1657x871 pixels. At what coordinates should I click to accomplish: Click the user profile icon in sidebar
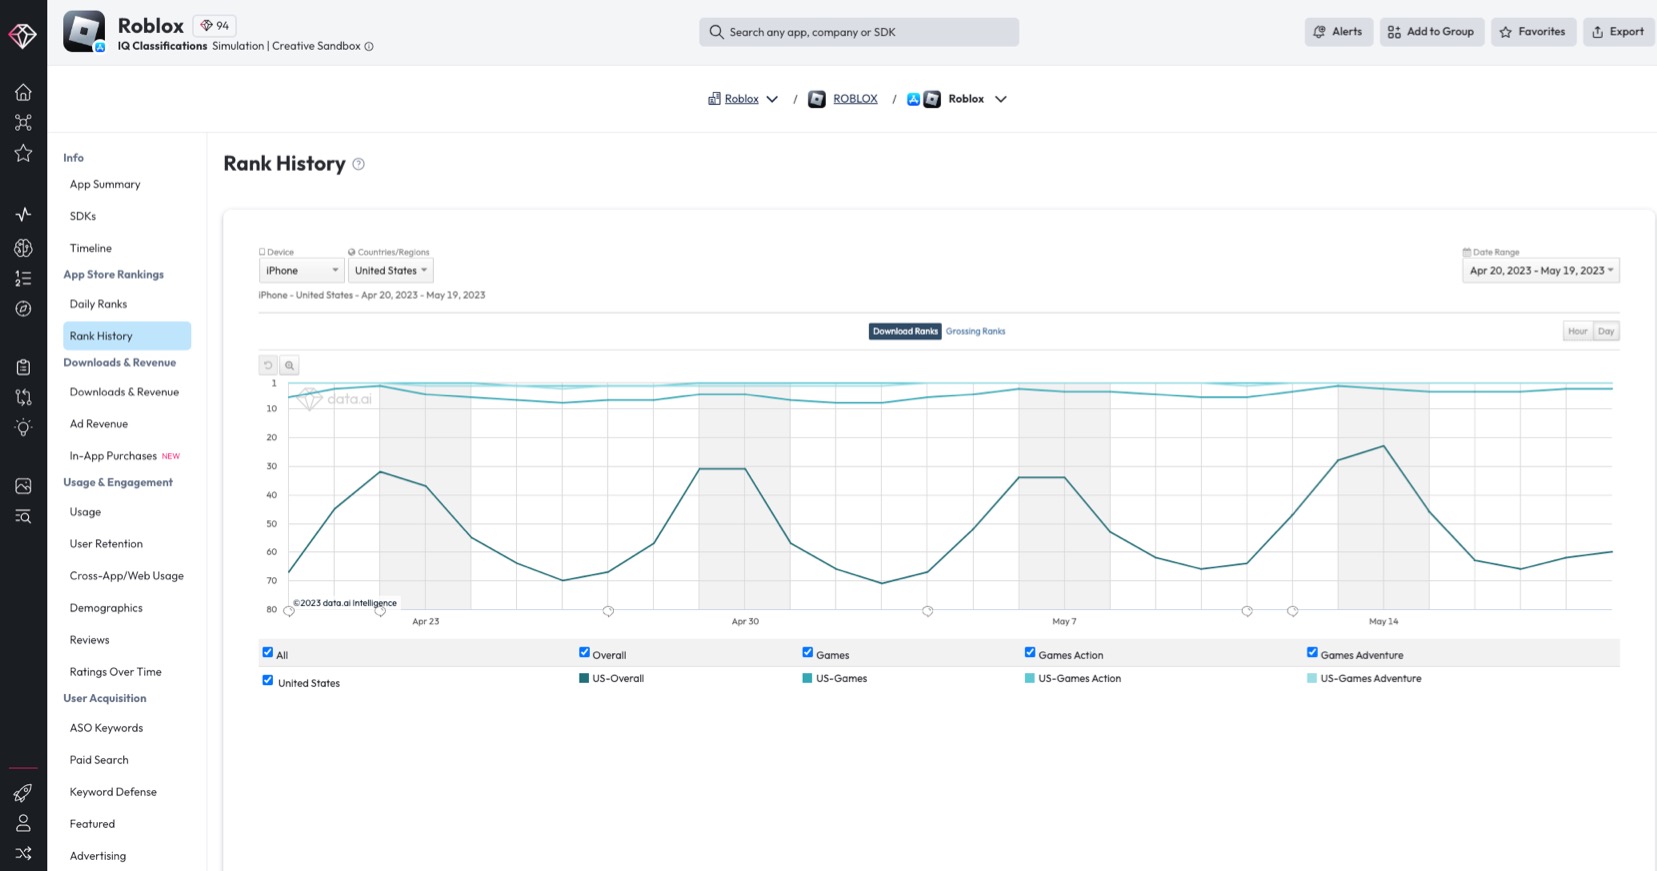coord(23,823)
